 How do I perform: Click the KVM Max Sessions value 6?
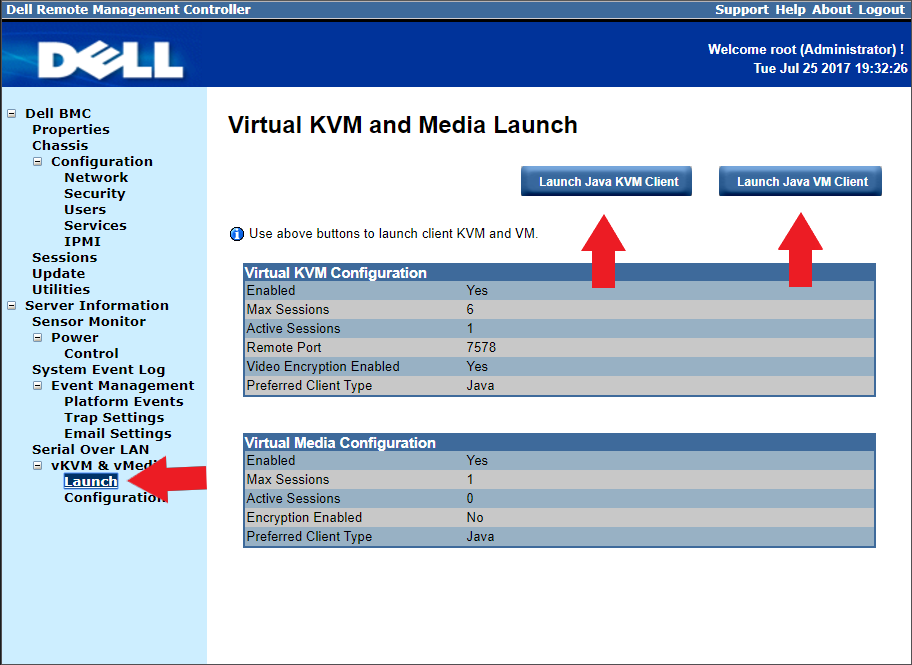click(470, 310)
